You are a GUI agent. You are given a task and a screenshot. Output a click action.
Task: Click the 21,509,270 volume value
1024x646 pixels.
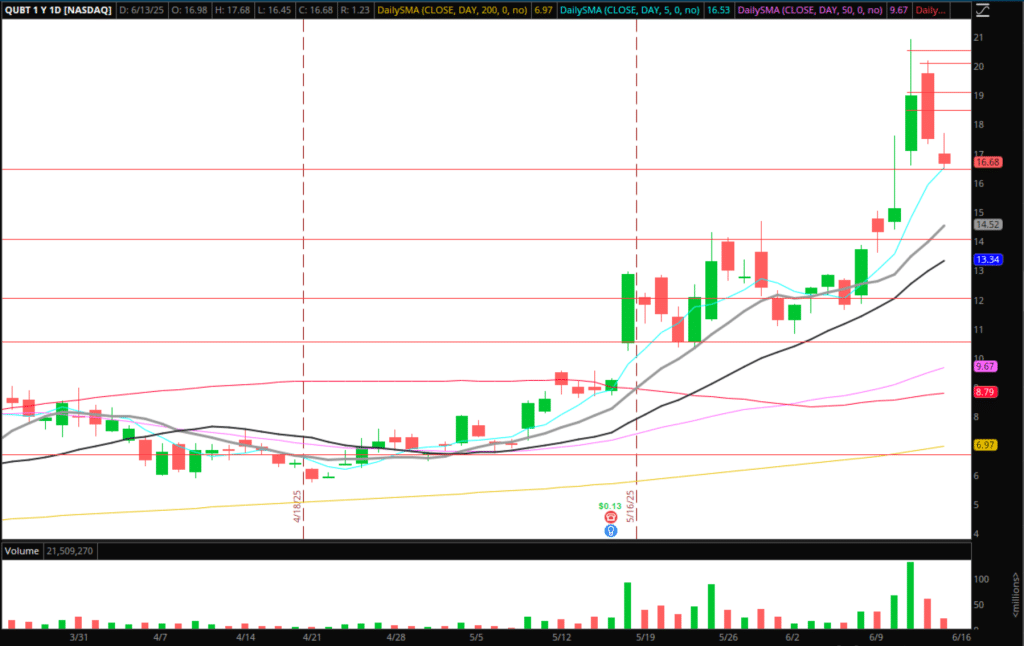click(x=70, y=551)
